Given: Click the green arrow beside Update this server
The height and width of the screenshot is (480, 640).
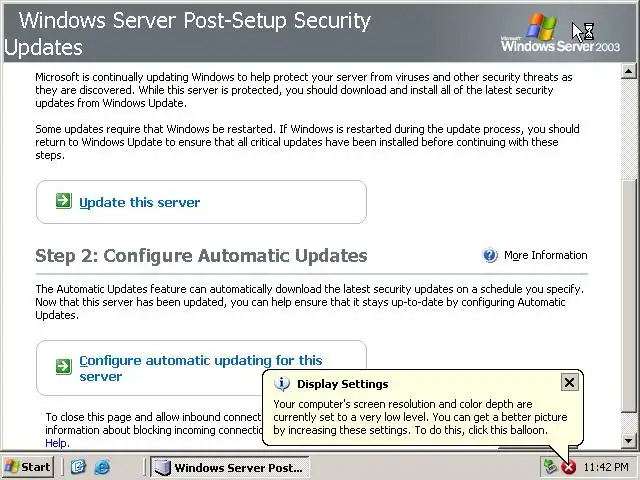Looking at the screenshot, I should [63, 202].
